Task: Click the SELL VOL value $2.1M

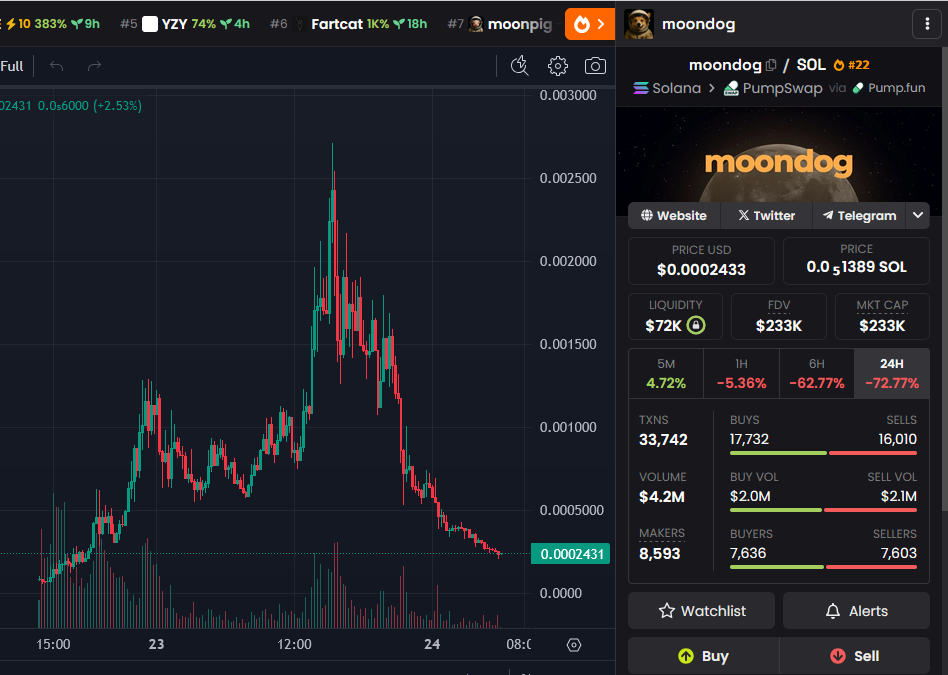Action: pyautogui.click(x=899, y=496)
